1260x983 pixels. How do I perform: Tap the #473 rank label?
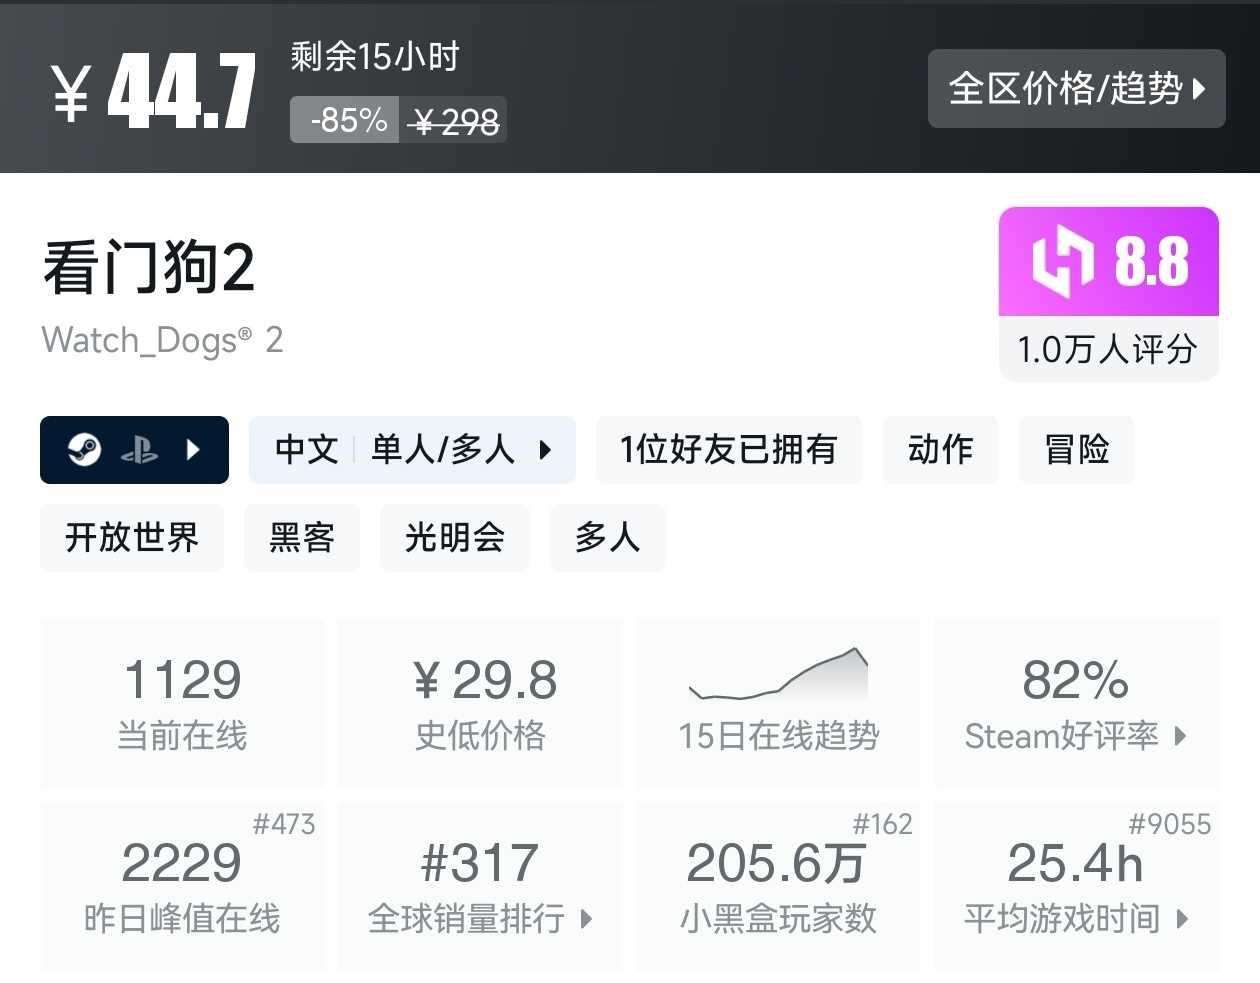(284, 824)
